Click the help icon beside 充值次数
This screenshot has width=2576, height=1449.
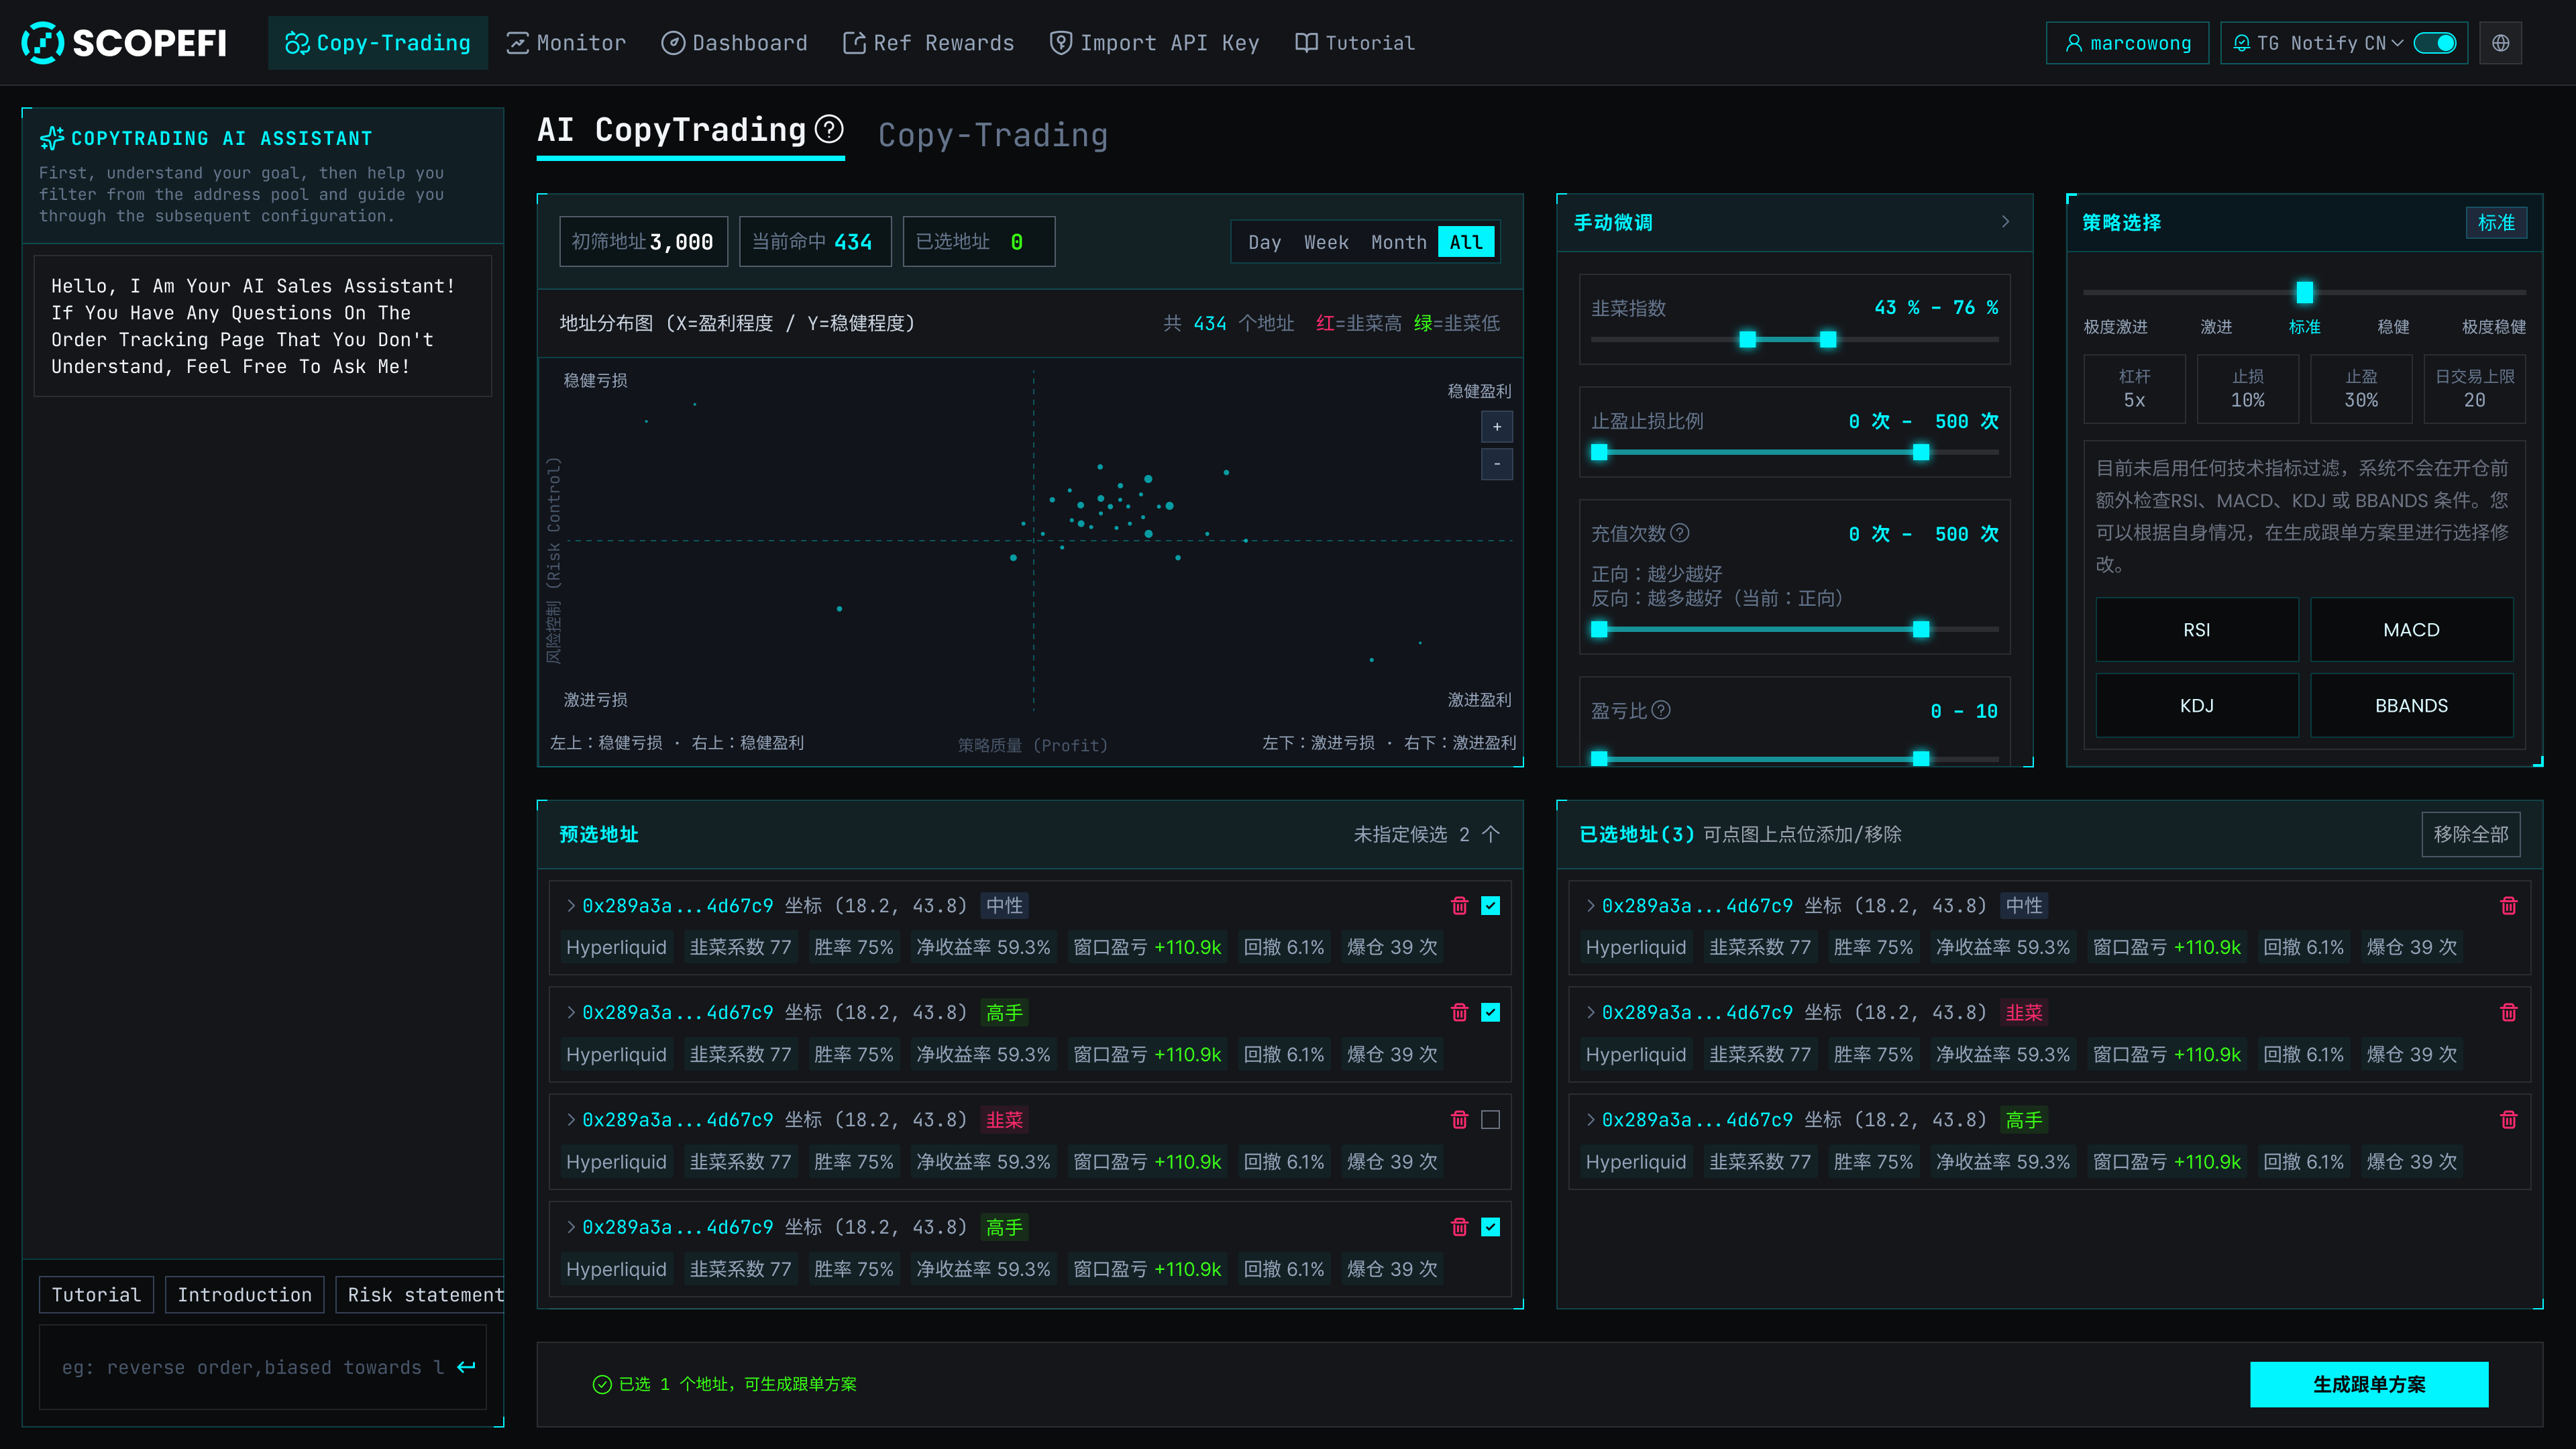pyautogui.click(x=1680, y=533)
